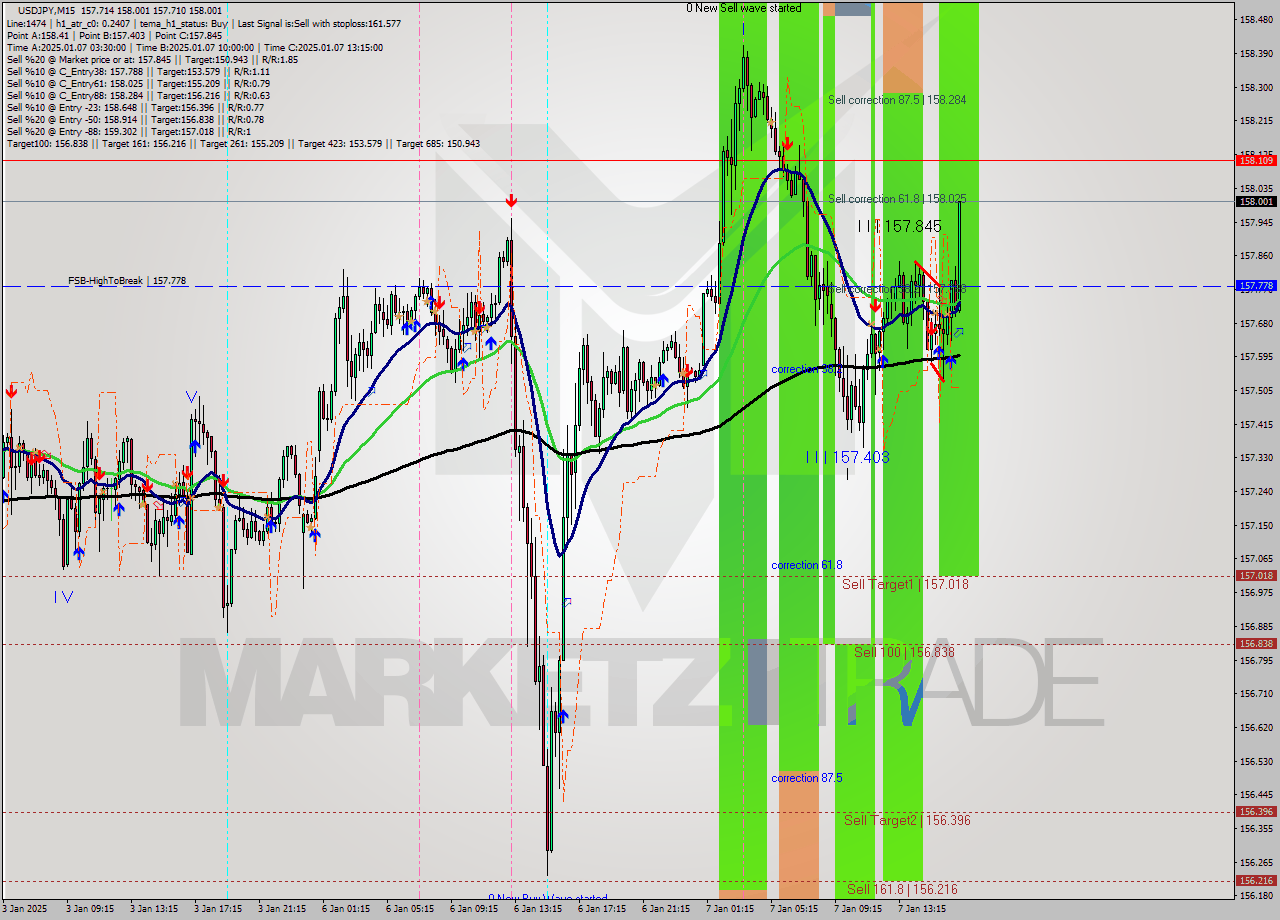
Task: Click the 'FSB-HighToBreak | 157.778' label
Action: 127,281
